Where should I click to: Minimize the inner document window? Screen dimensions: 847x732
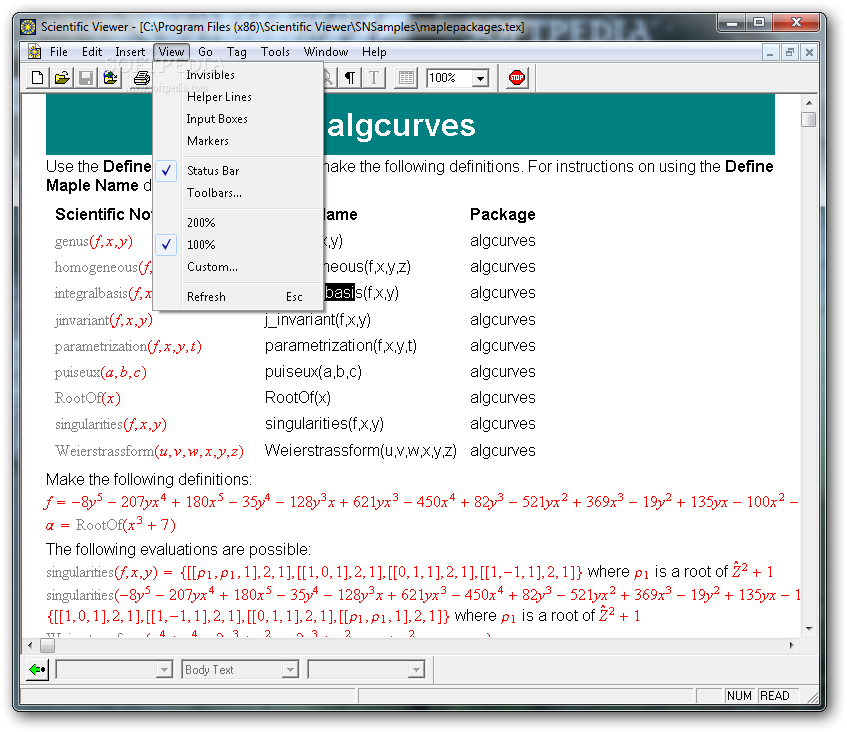tap(770, 52)
